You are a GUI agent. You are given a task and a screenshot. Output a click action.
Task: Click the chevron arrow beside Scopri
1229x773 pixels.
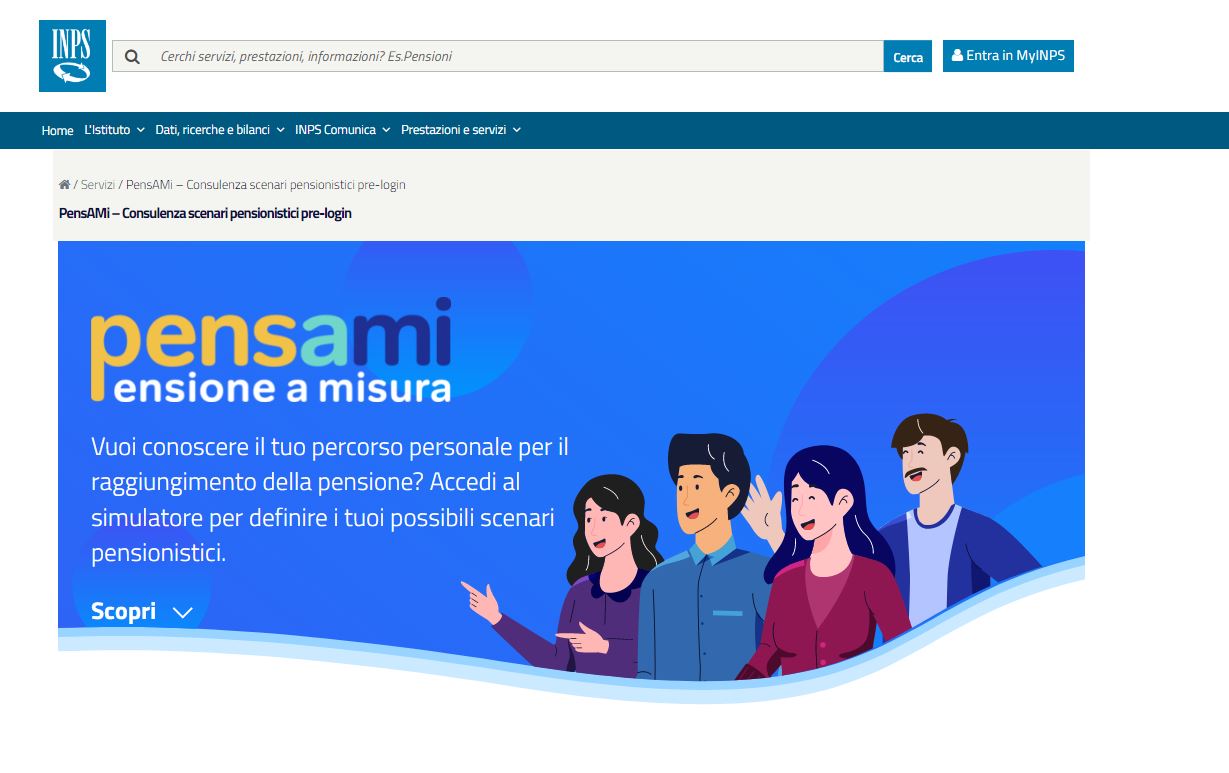pyautogui.click(x=182, y=613)
